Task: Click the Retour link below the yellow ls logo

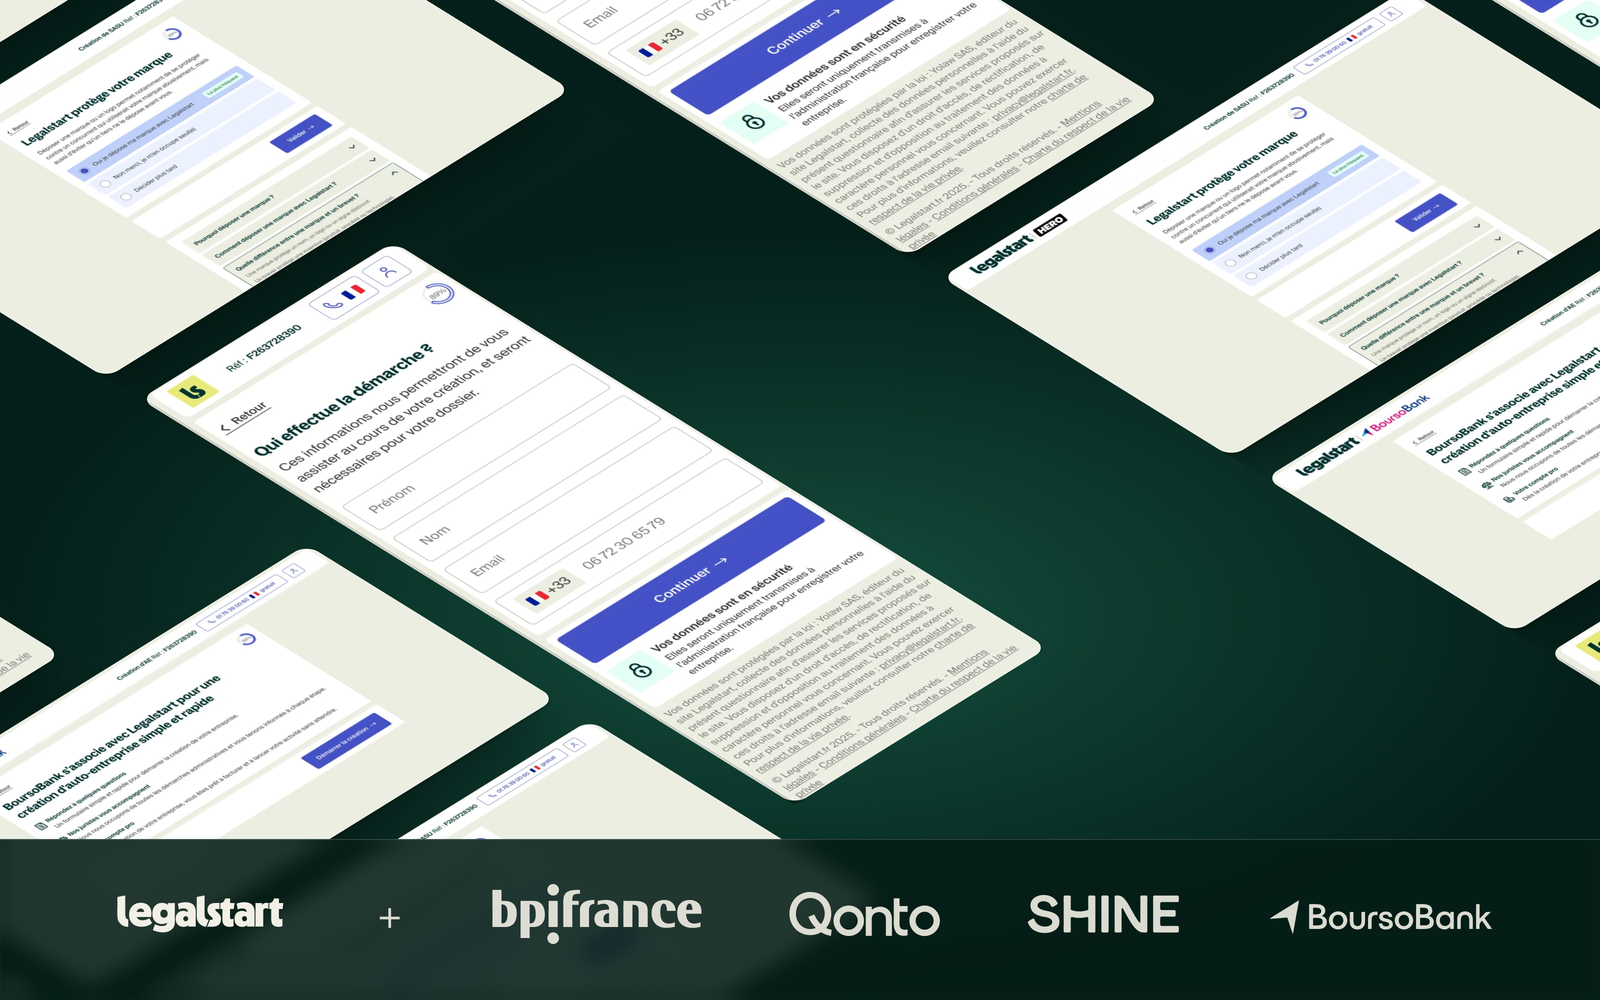Action: (x=244, y=417)
